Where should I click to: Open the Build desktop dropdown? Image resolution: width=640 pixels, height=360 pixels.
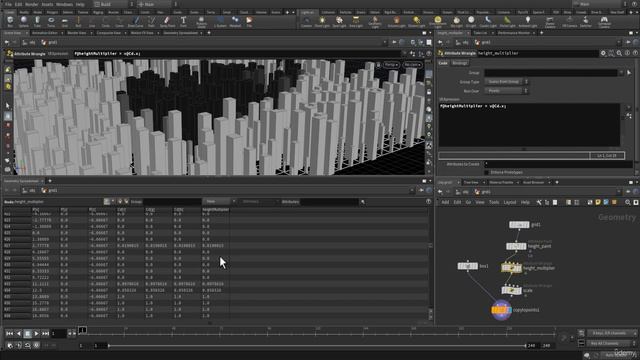coord(113,4)
